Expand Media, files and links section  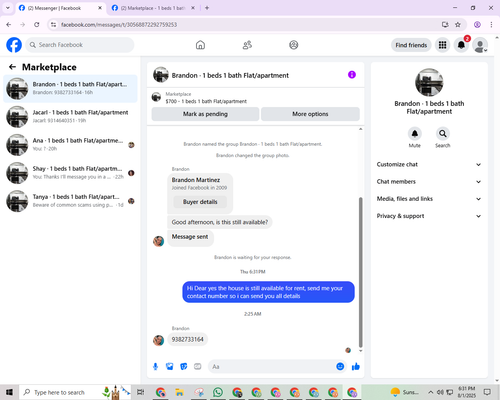coord(429,199)
